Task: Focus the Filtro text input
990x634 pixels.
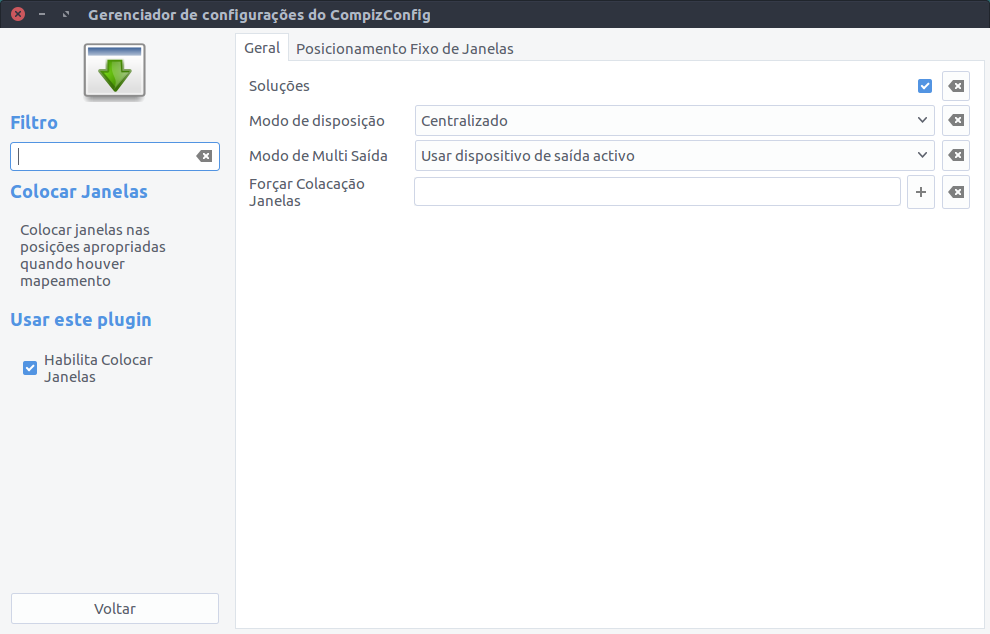Action: pyautogui.click(x=104, y=156)
